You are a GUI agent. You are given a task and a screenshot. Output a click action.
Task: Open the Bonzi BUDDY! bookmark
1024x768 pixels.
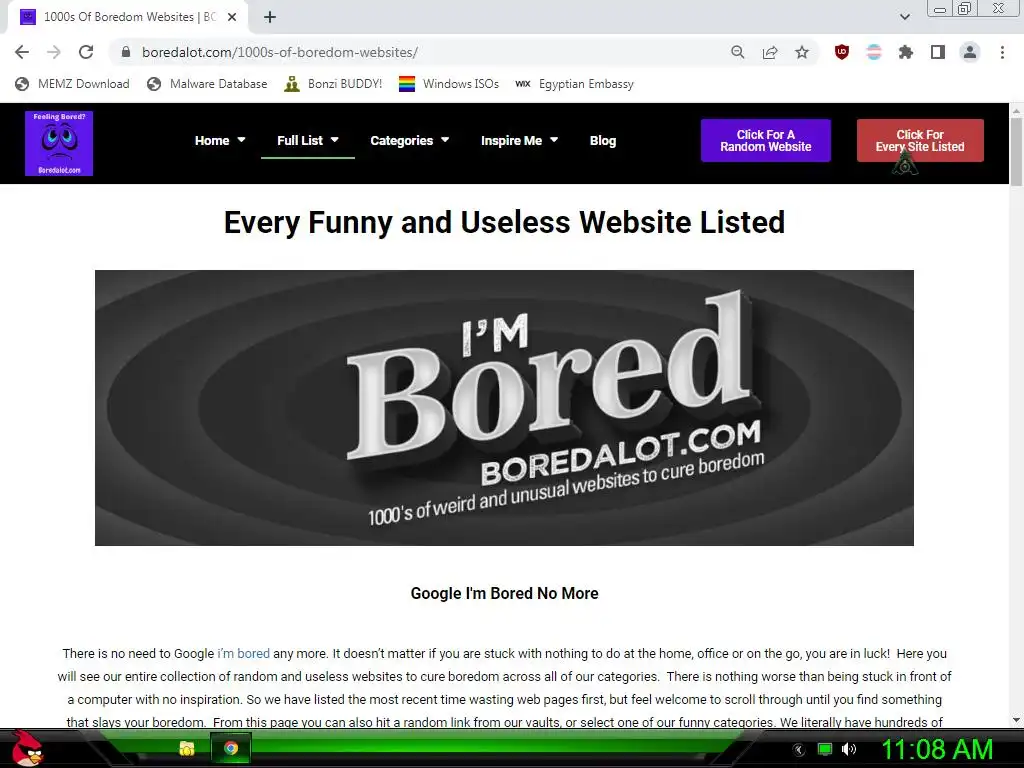333,84
